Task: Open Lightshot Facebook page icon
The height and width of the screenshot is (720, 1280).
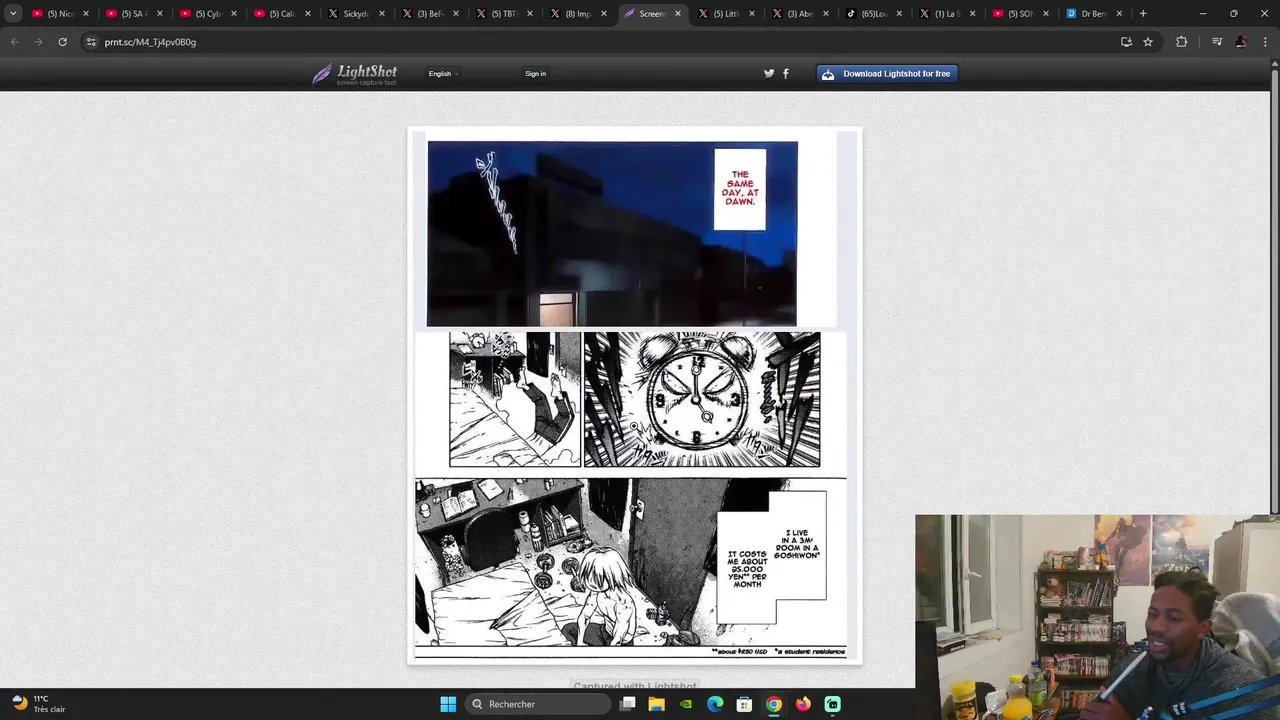Action: click(x=786, y=73)
